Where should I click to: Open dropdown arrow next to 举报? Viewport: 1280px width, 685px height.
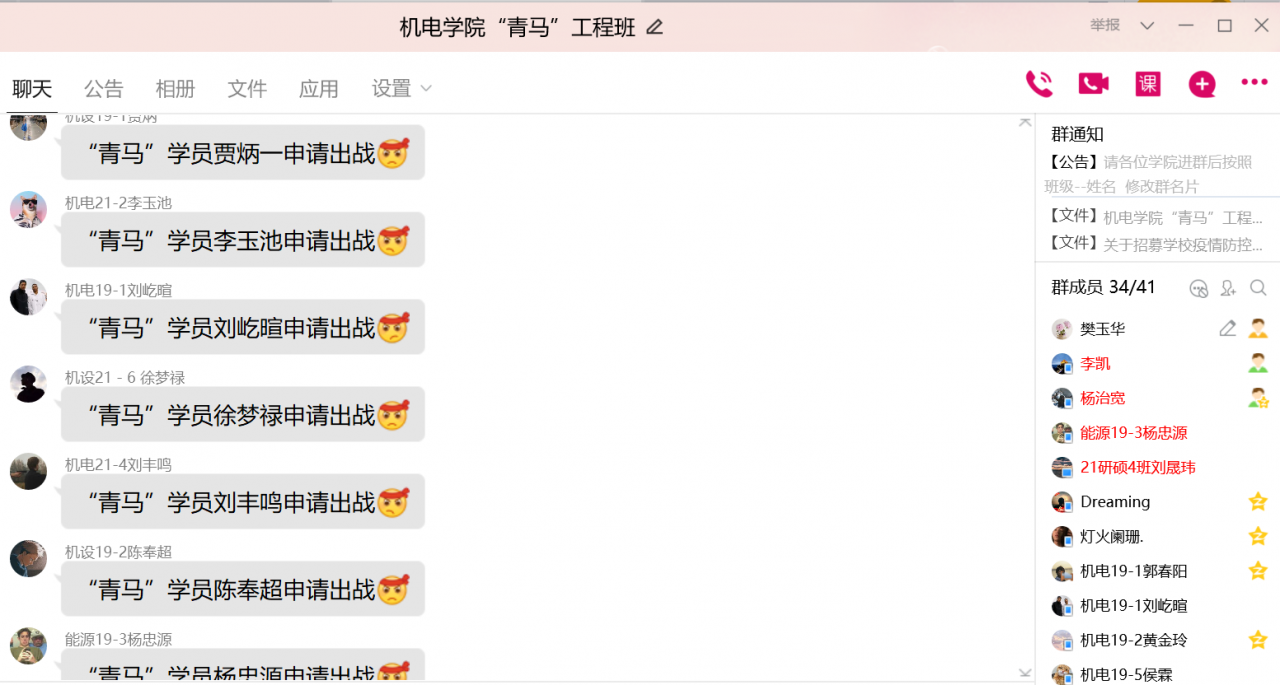tap(1147, 25)
